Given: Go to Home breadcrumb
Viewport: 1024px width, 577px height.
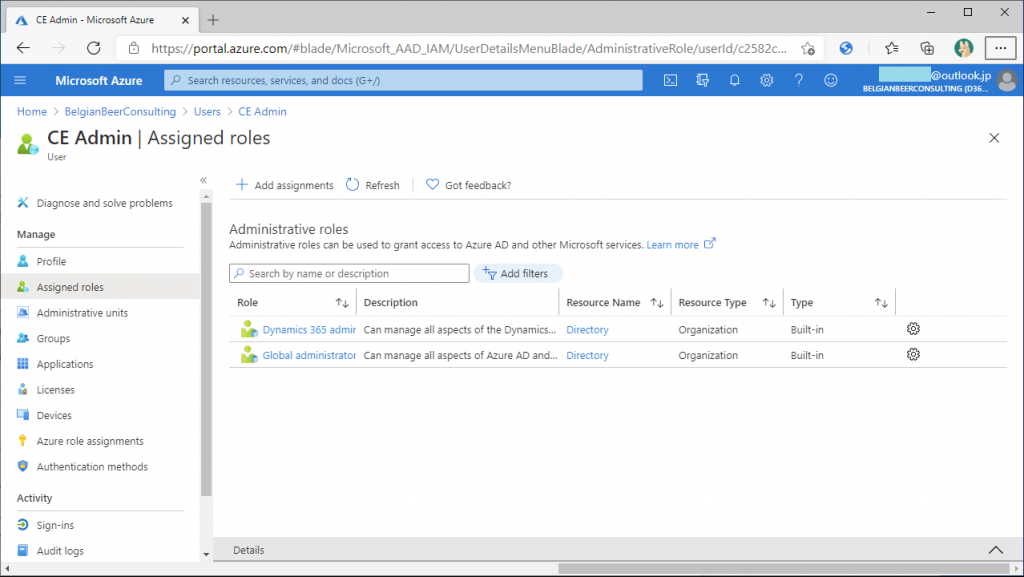Looking at the screenshot, I should pos(32,112).
